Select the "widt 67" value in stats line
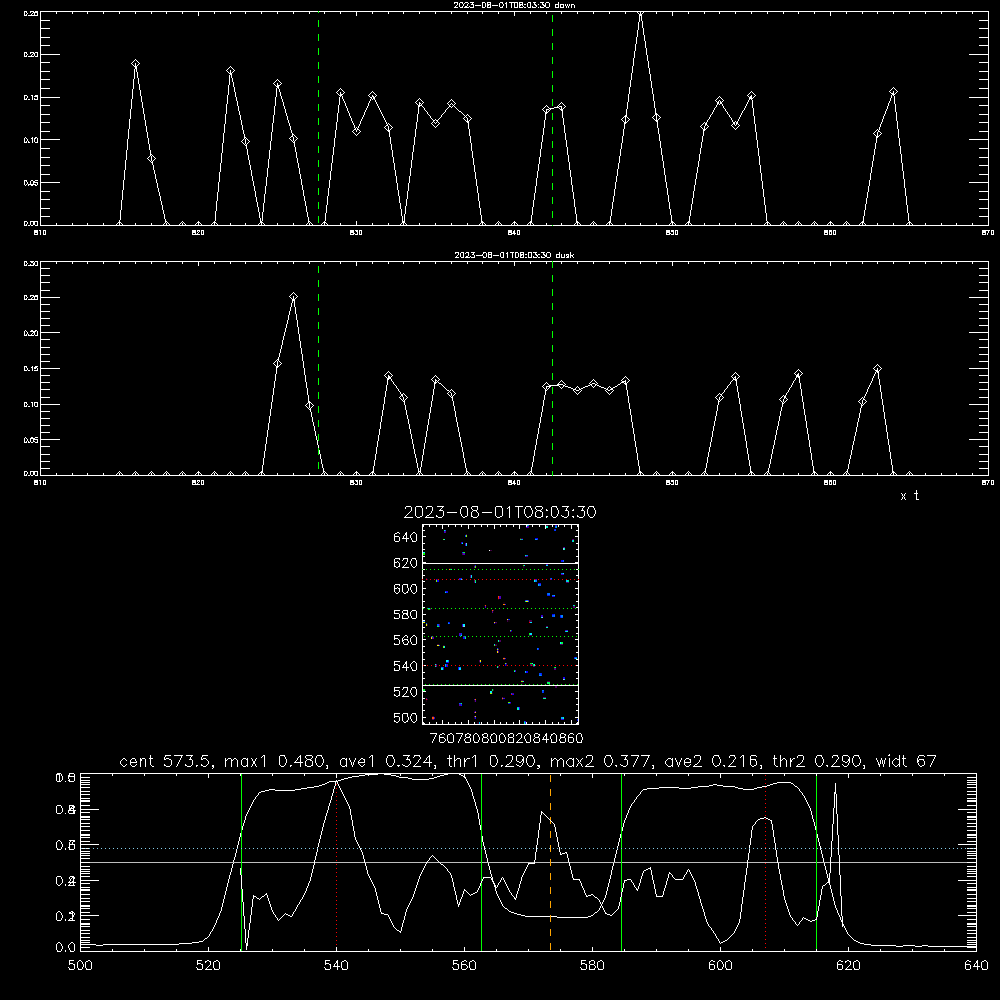Viewport: 1000px width, 1000px height. click(x=906, y=761)
